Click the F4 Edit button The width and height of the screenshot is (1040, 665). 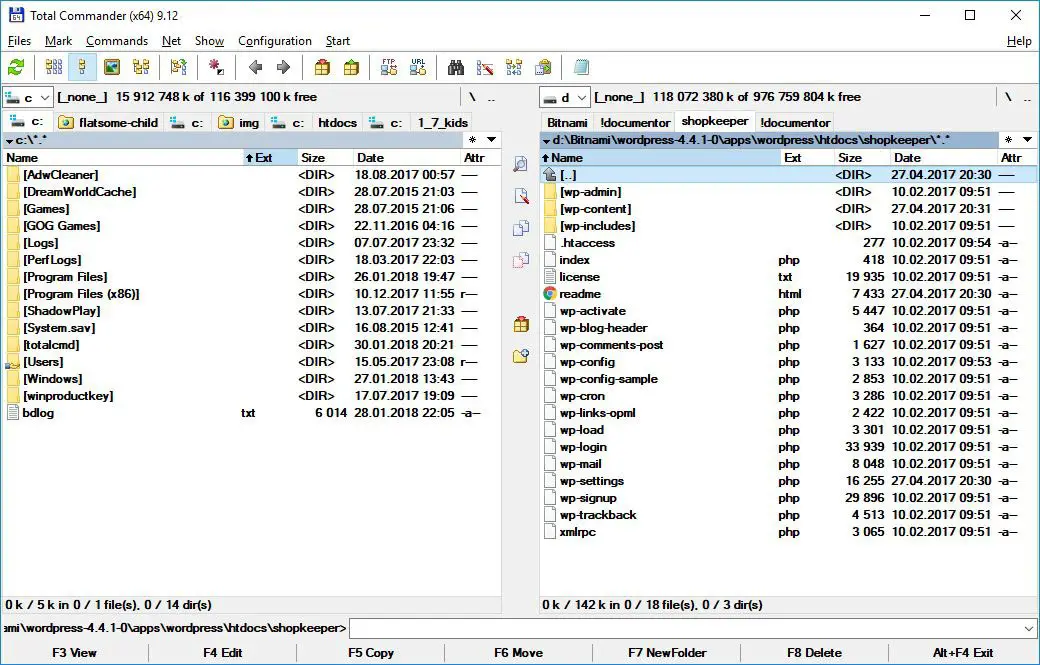point(223,652)
